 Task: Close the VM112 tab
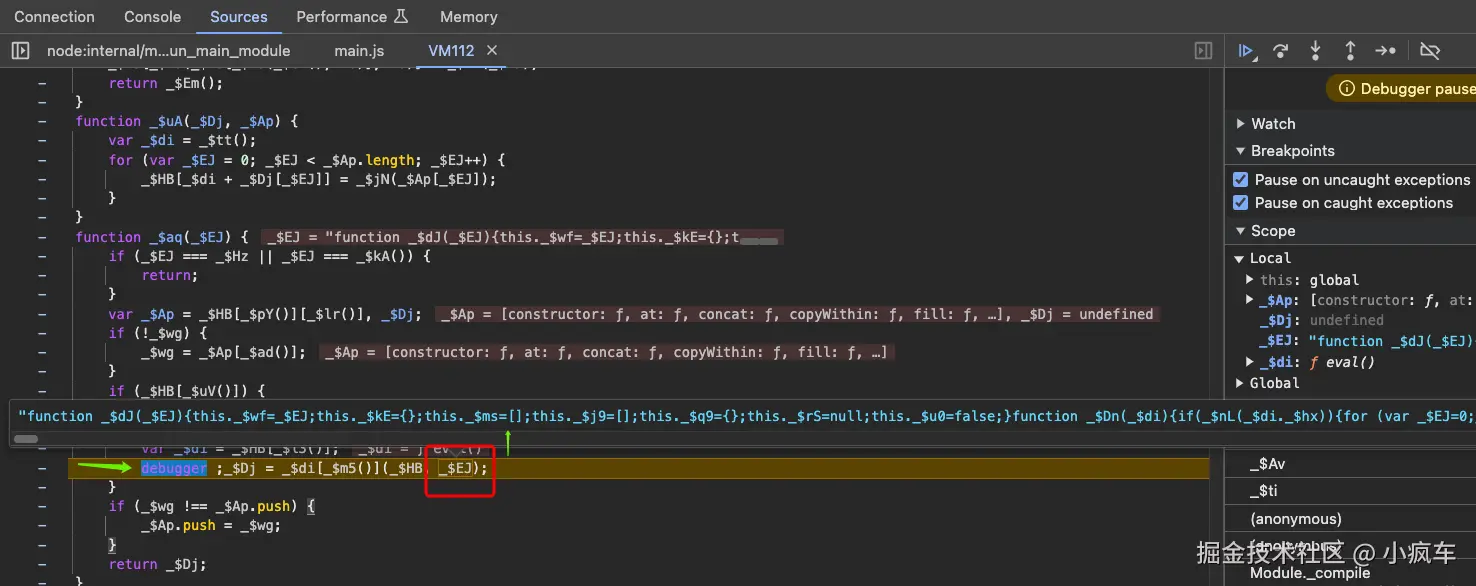(492, 50)
